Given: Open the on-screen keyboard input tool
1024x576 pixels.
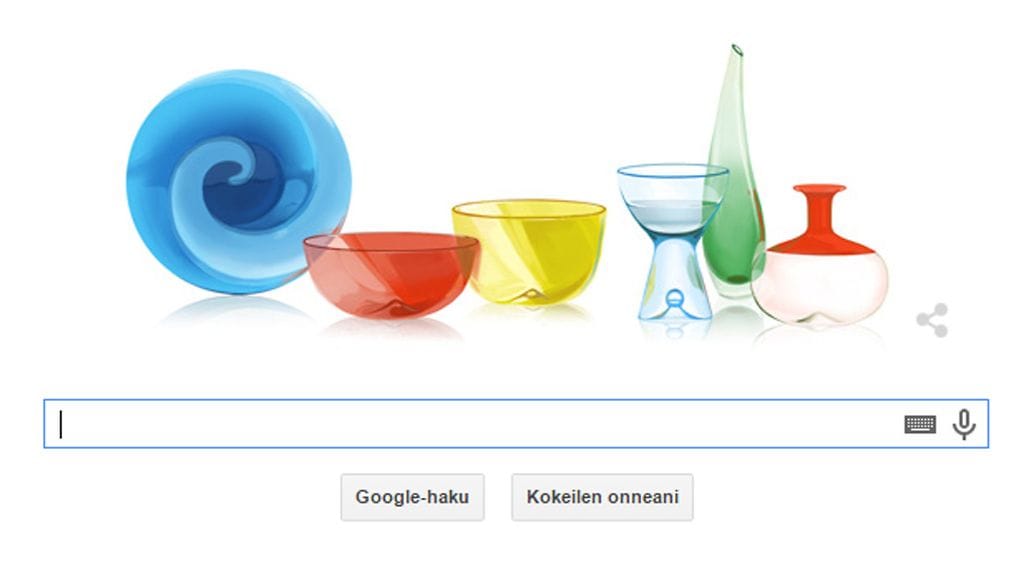Looking at the screenshot, I should [920, 424].
